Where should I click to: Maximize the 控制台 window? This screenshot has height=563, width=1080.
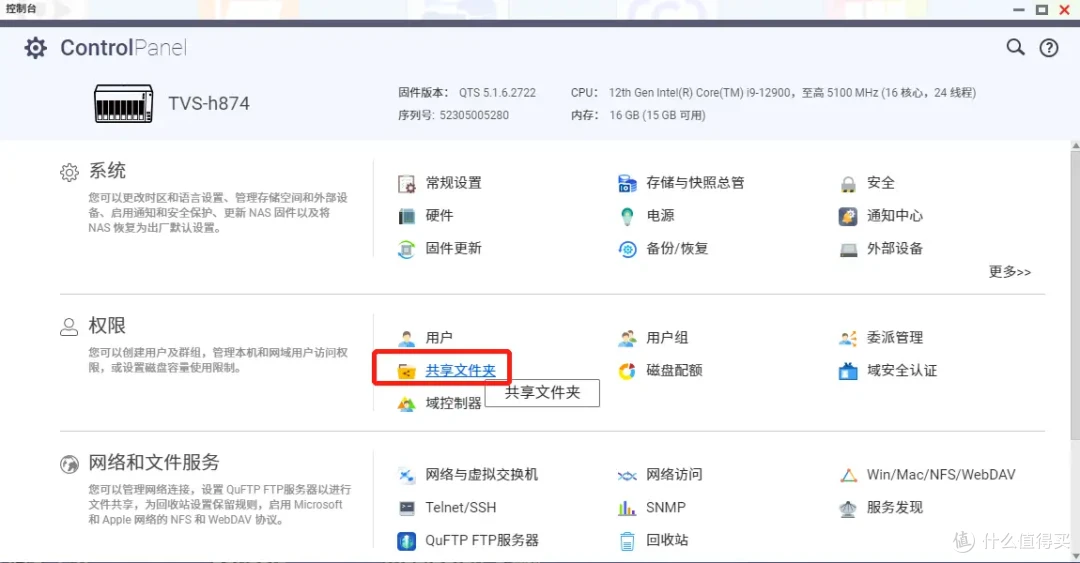click(1041, 10)
